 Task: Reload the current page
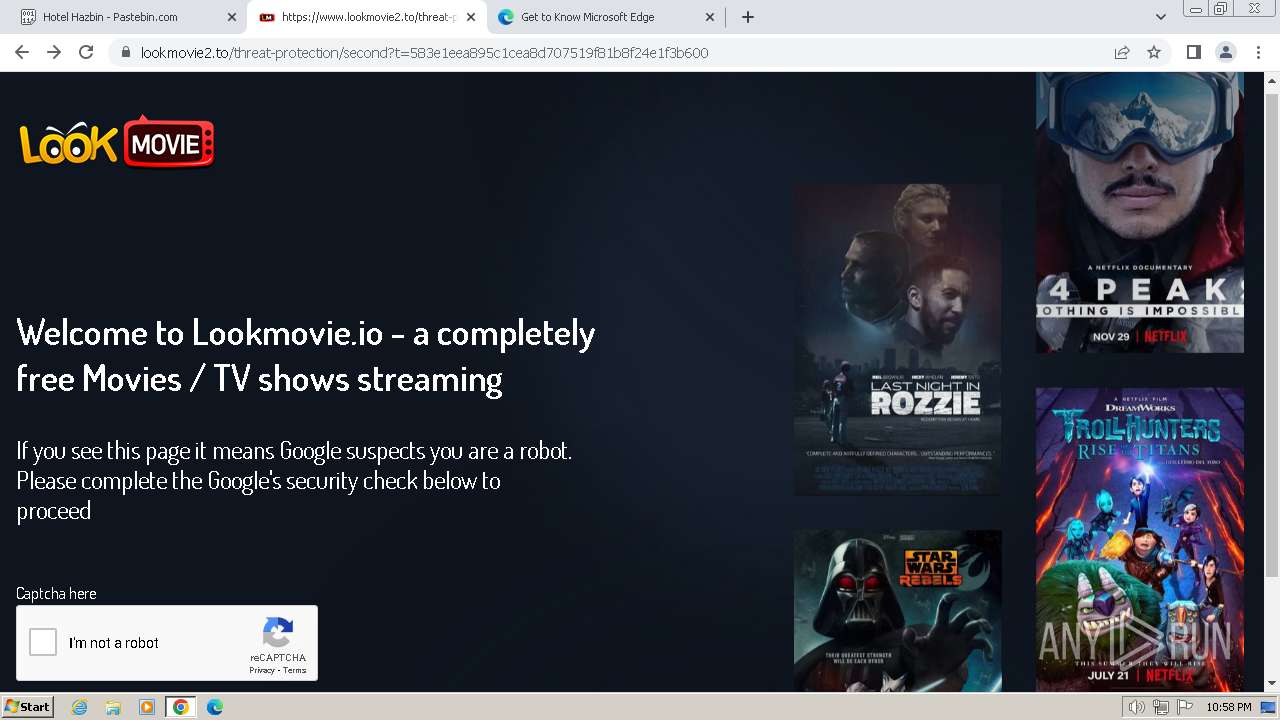point(86,52)
